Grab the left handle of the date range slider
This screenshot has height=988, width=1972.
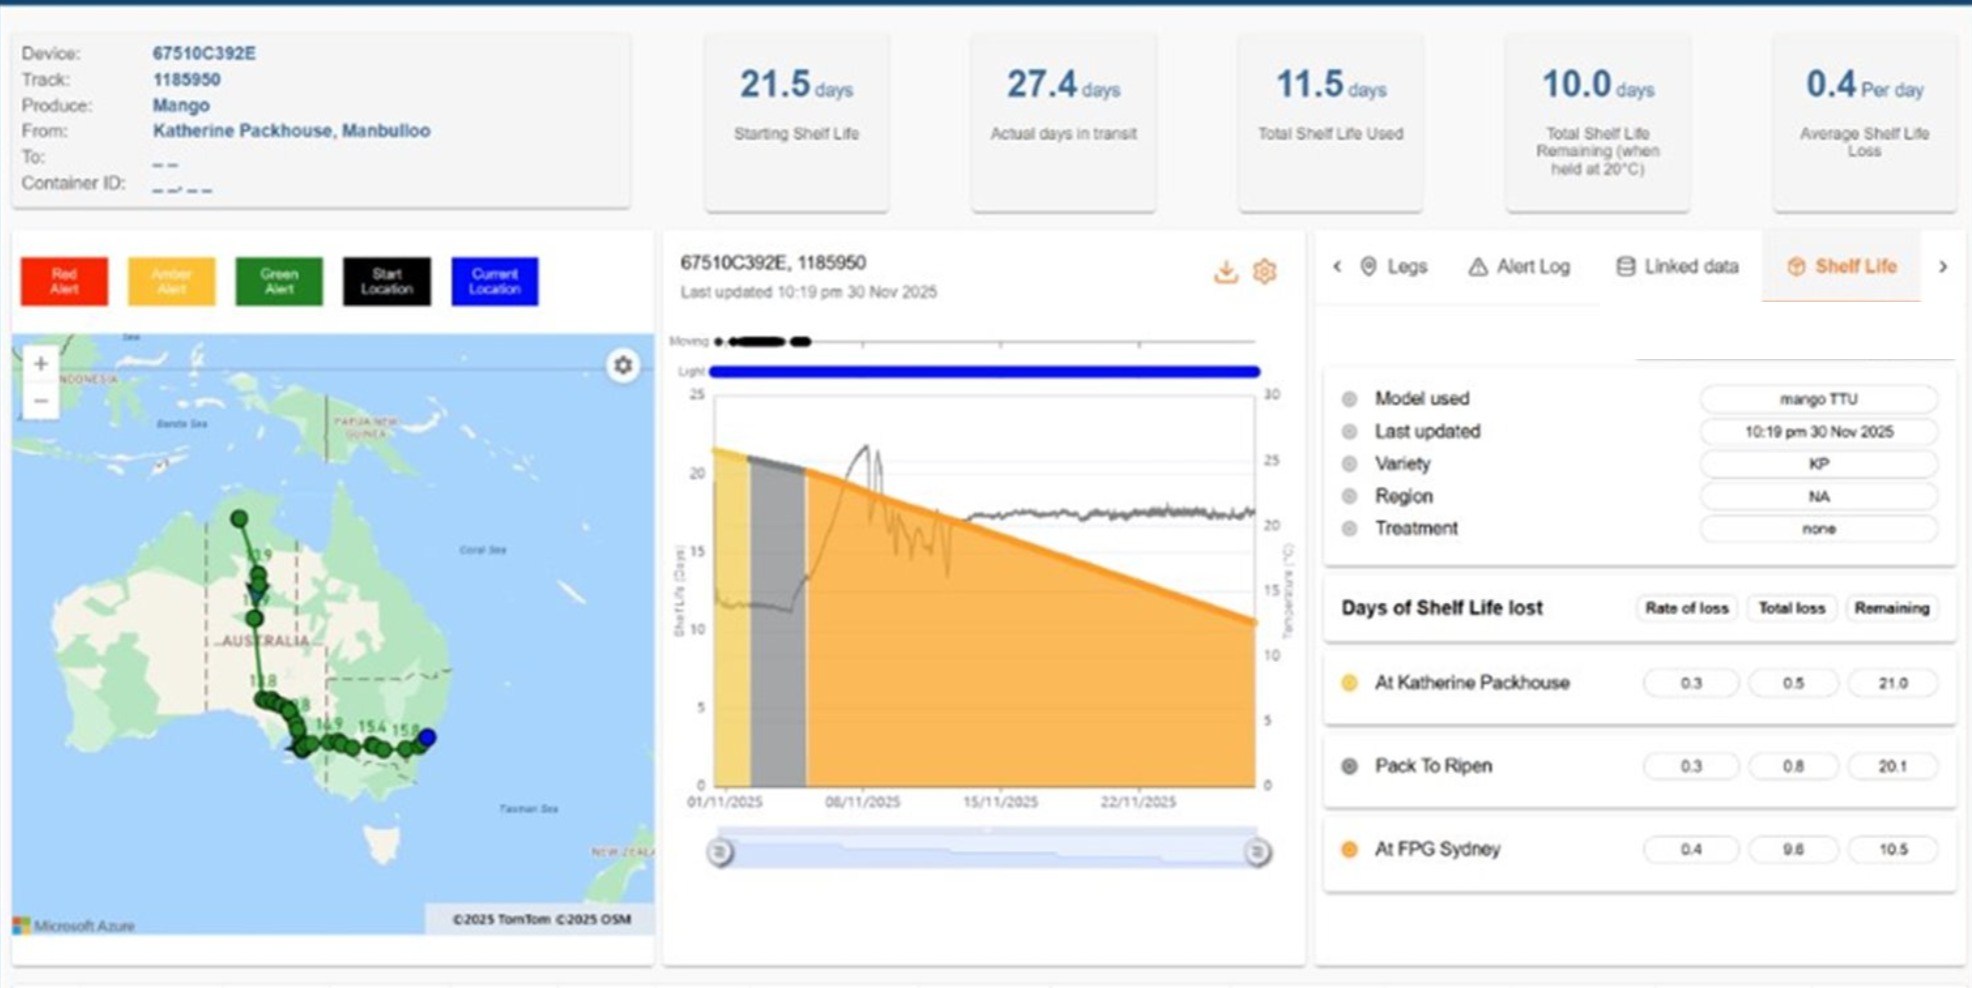click(719, 852)
